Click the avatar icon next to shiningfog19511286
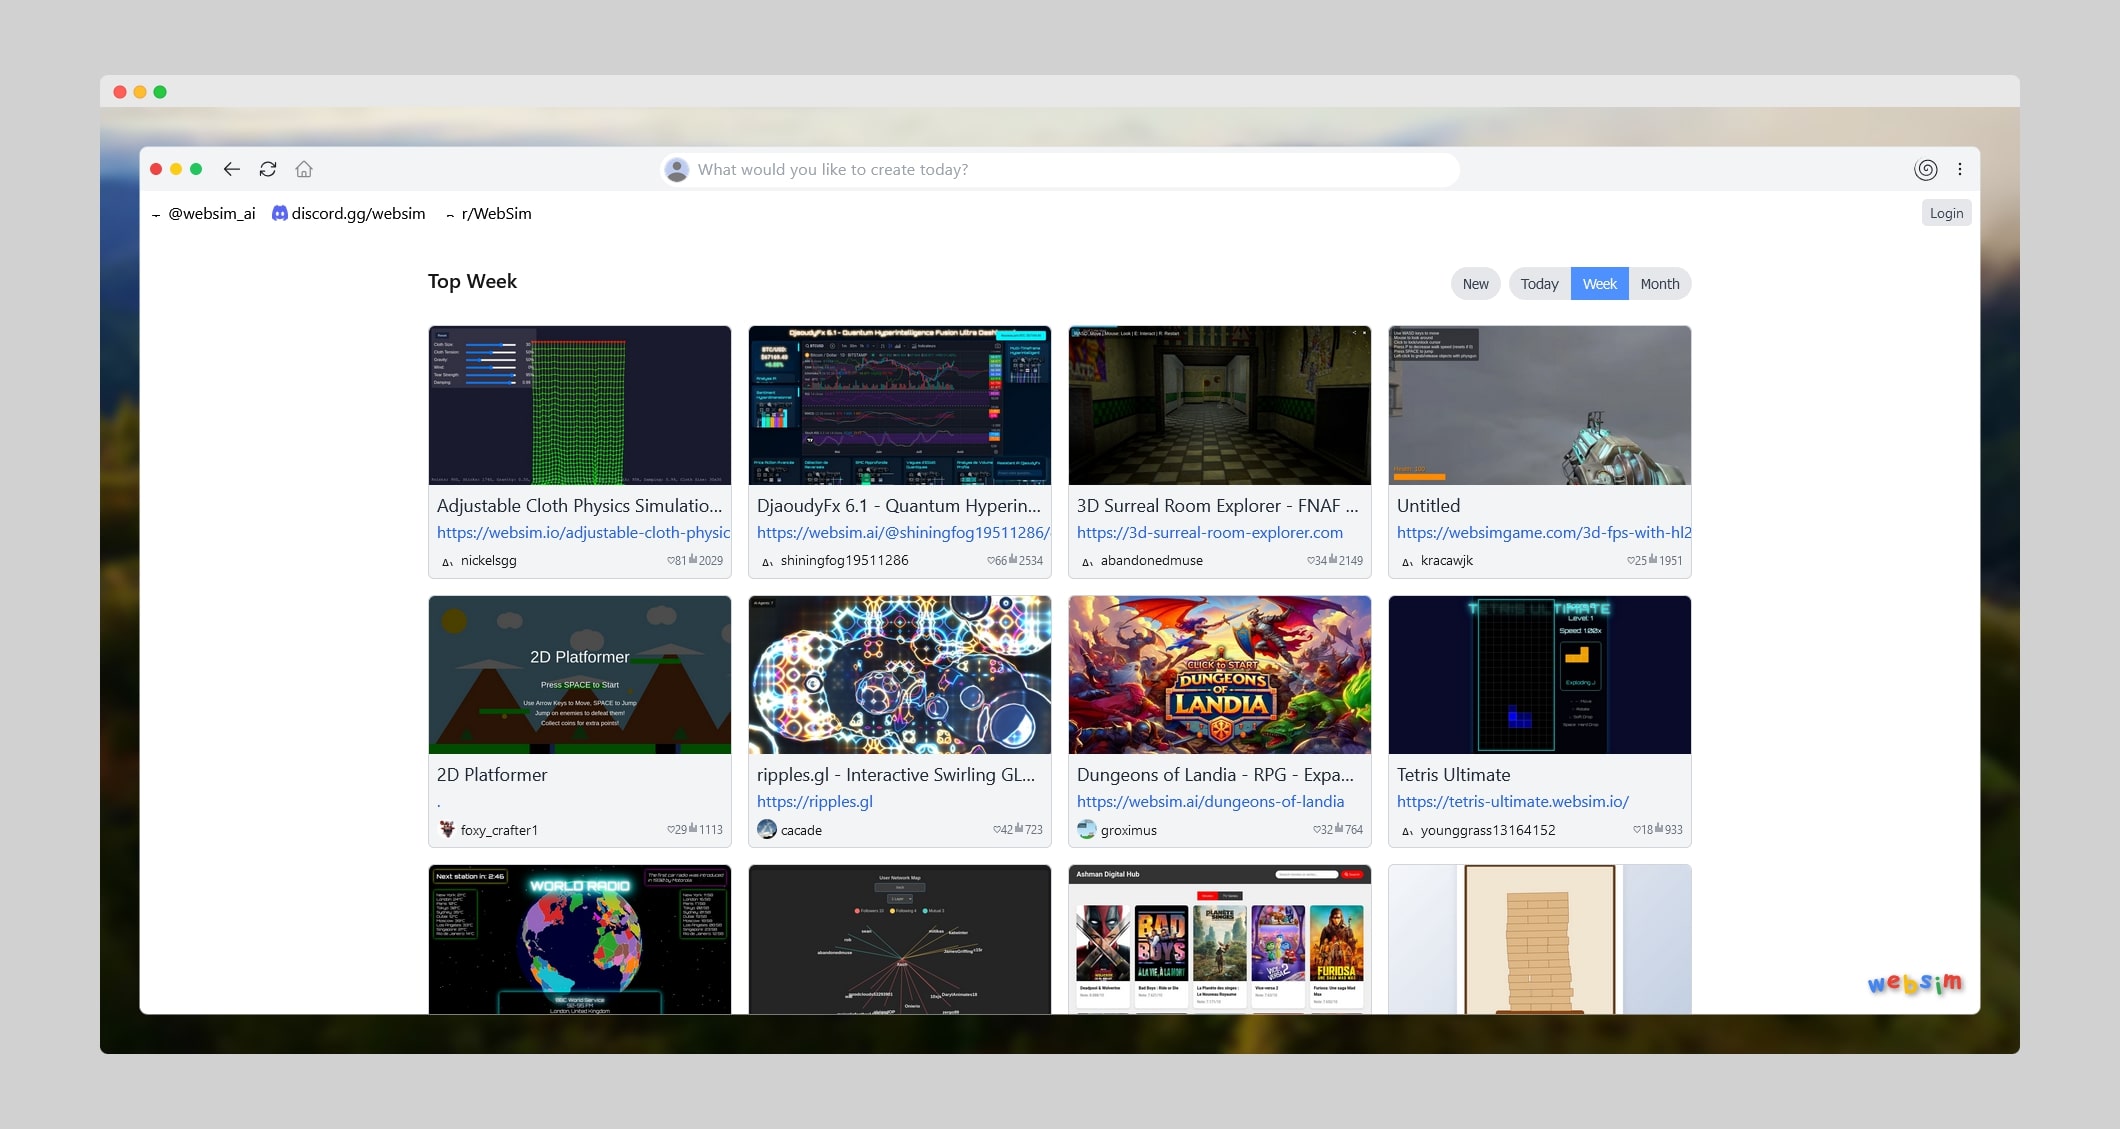Image resolution: width=2120 pixels, height=1129 pixels. coord(767,561)
